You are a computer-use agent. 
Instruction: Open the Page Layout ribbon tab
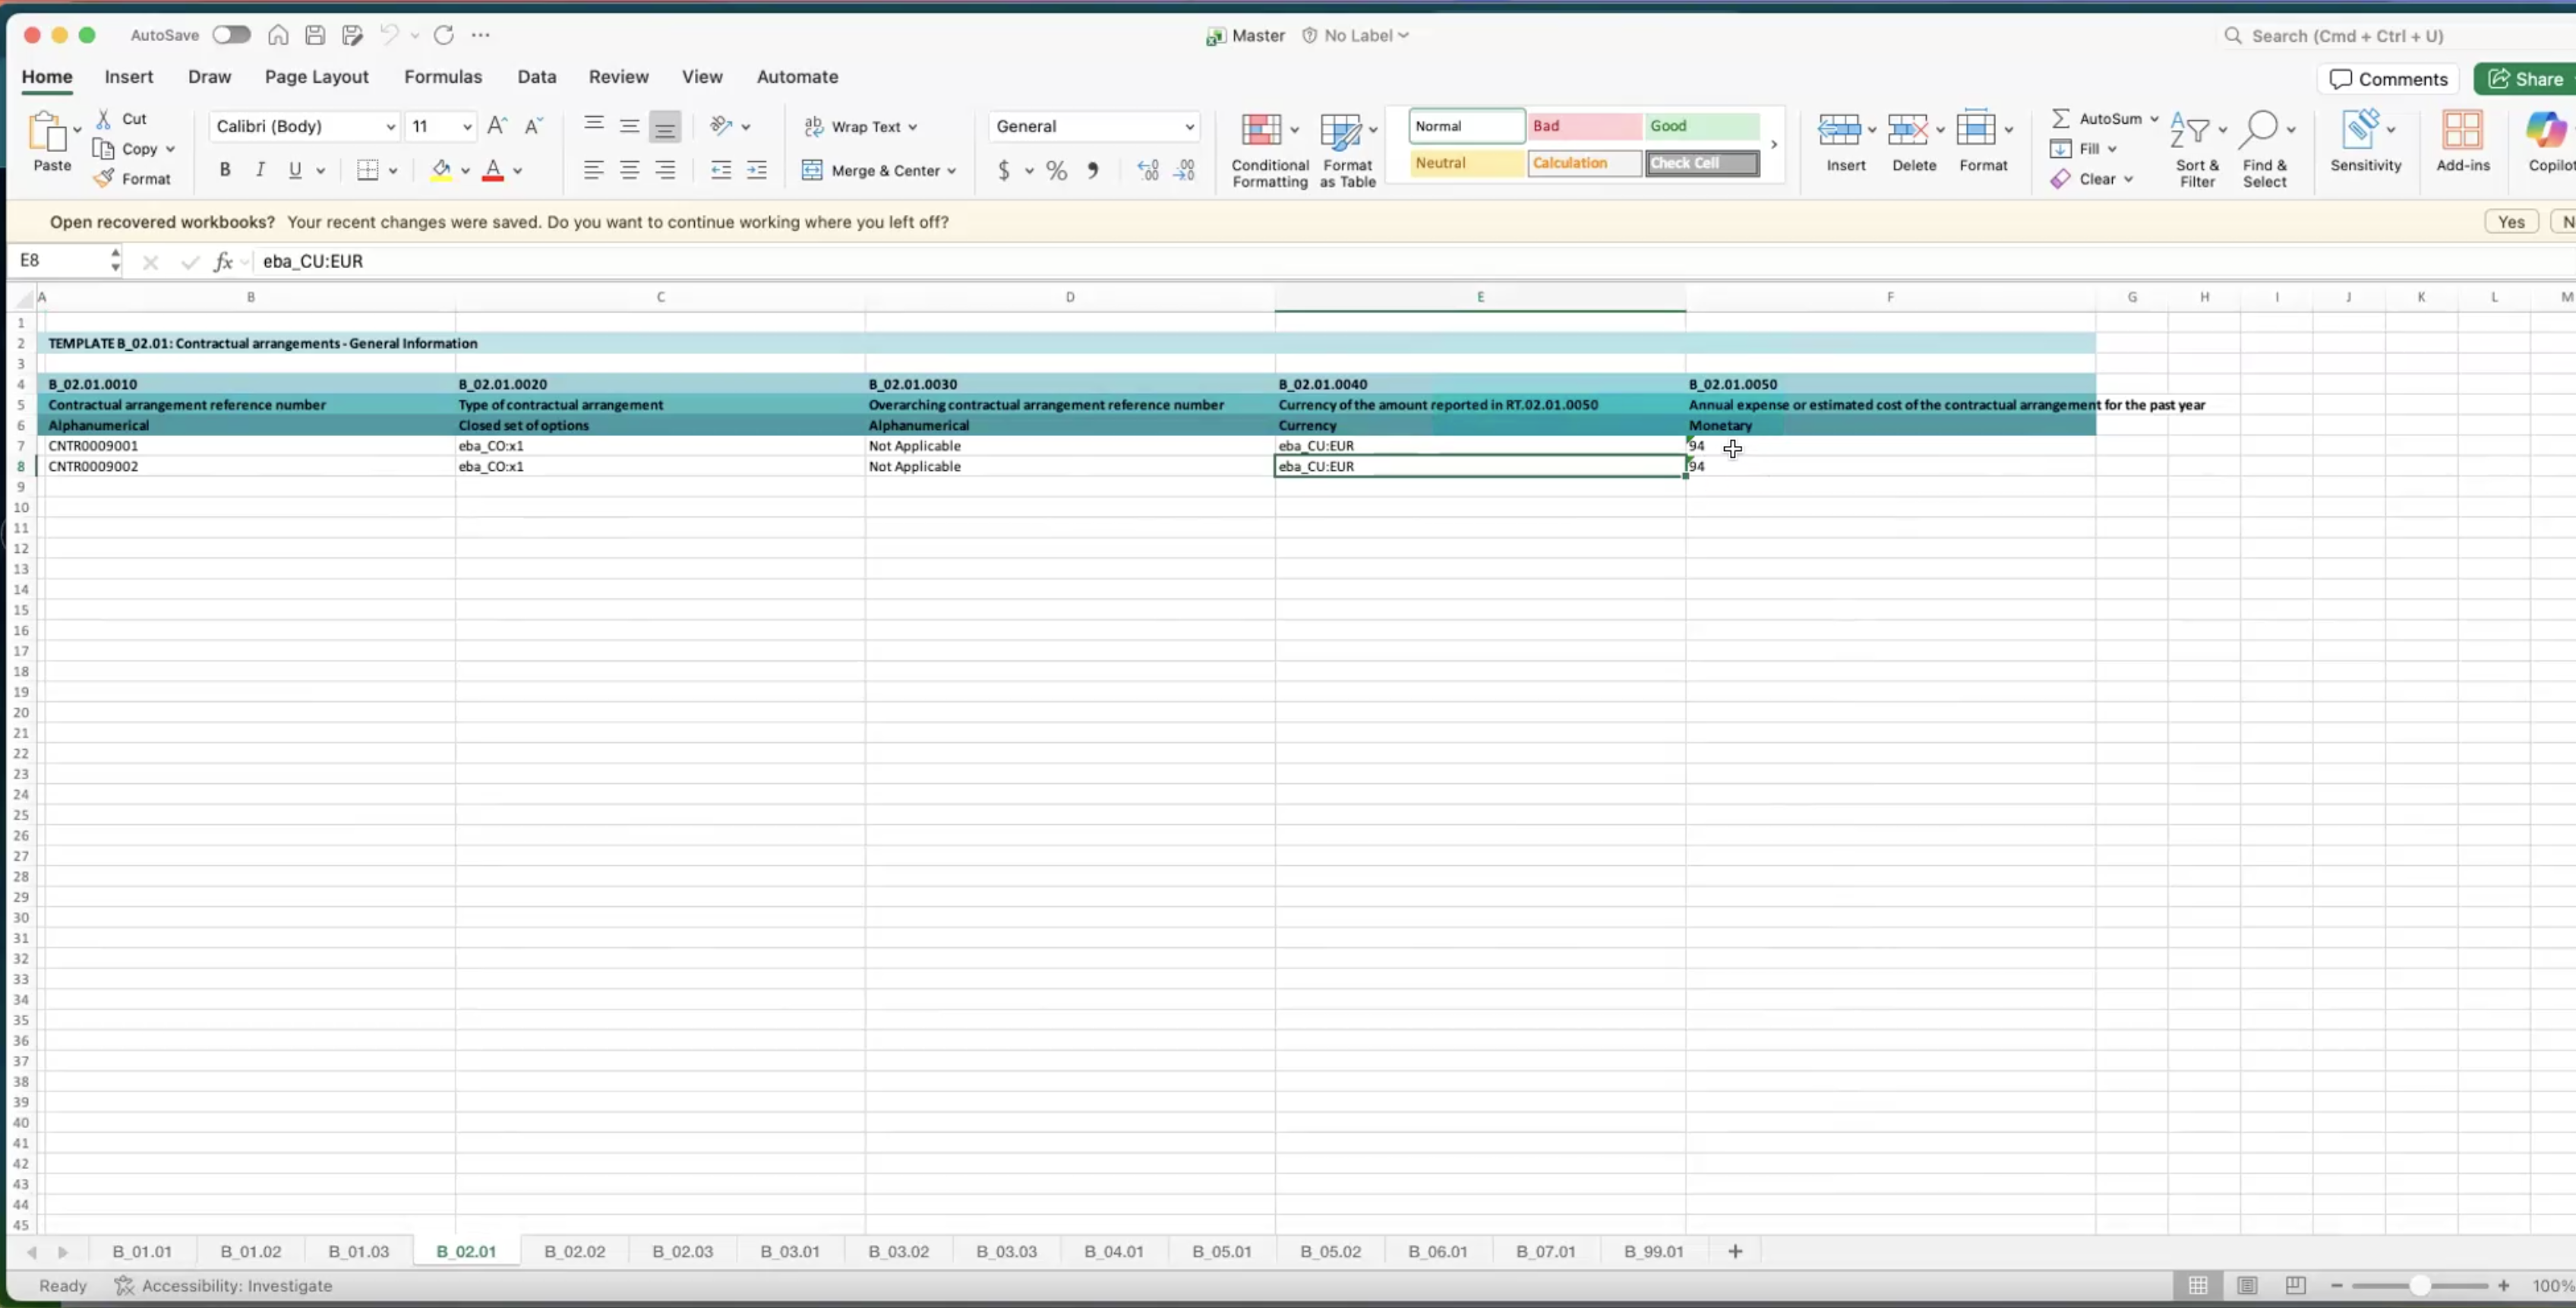click(316, 77)
